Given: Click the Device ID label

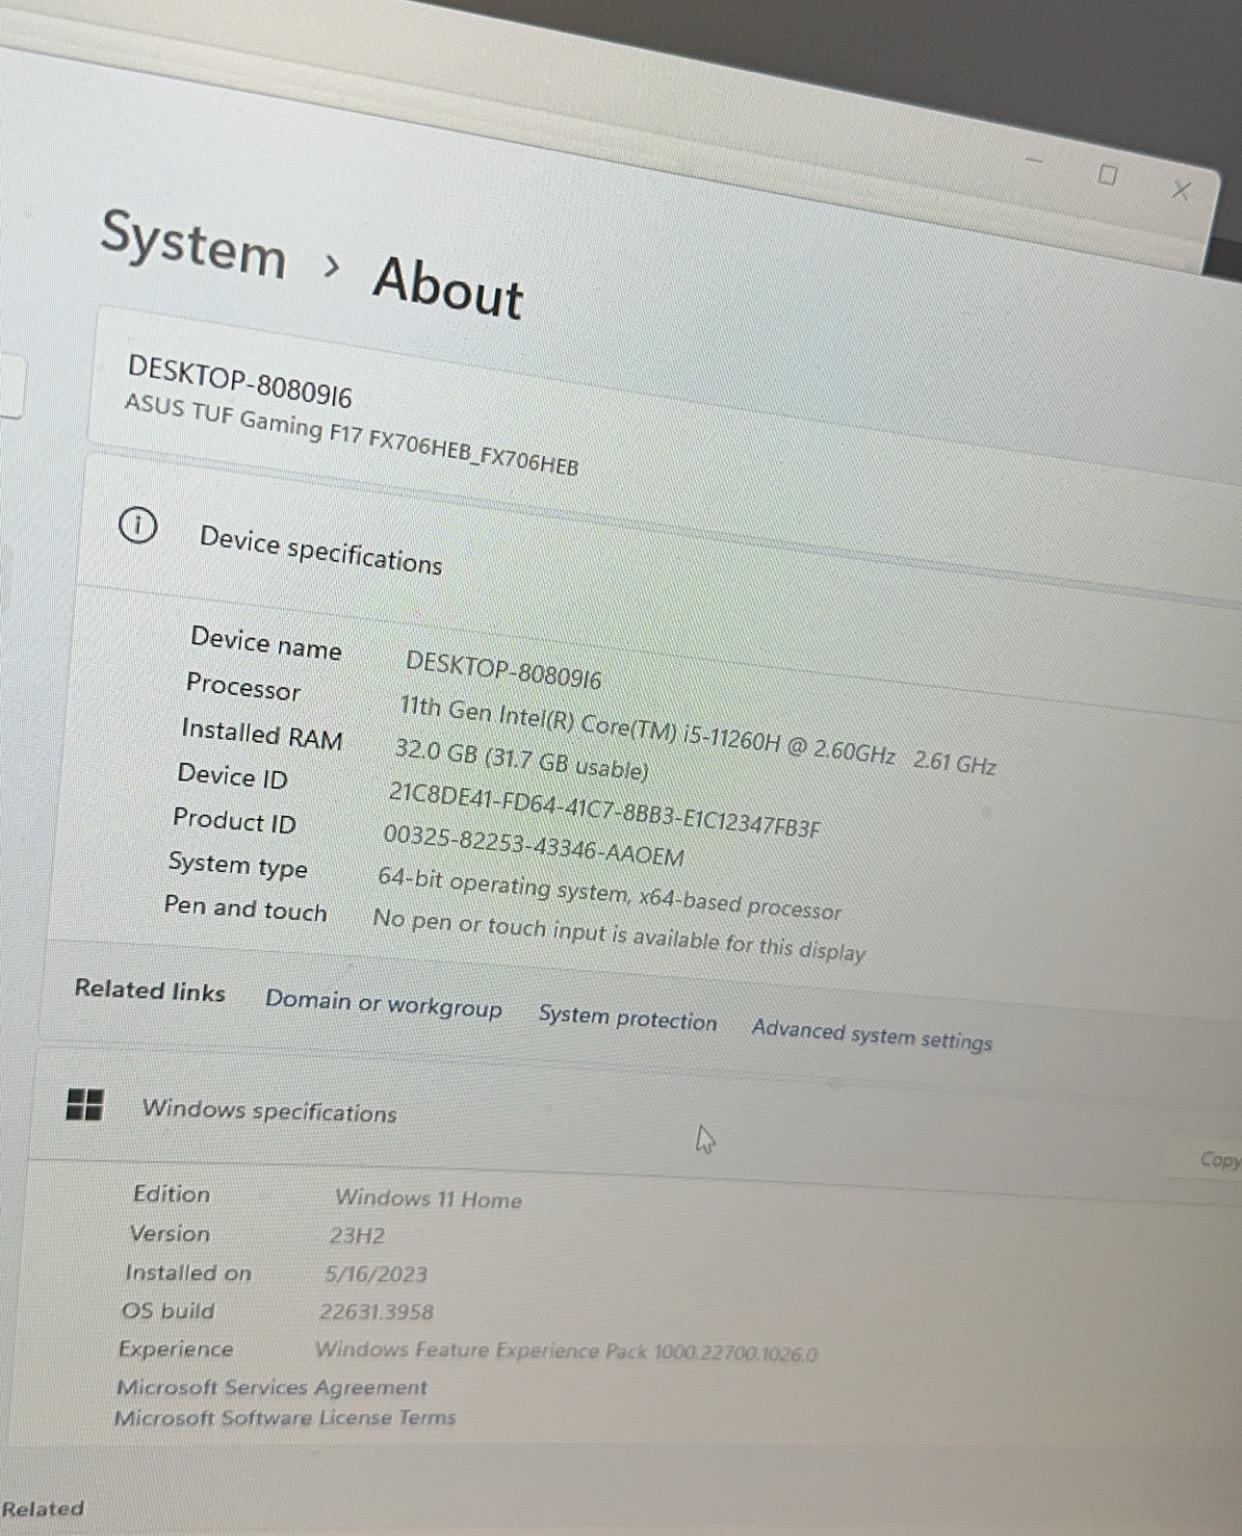Looking at the screenshot, I should point(232,776).
